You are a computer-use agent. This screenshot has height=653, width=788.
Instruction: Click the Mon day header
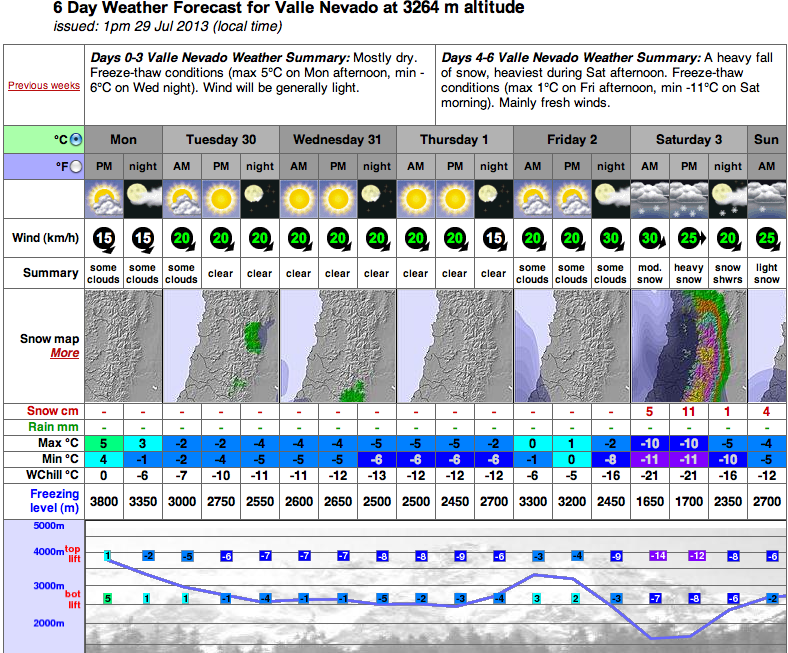coord(124,140)
